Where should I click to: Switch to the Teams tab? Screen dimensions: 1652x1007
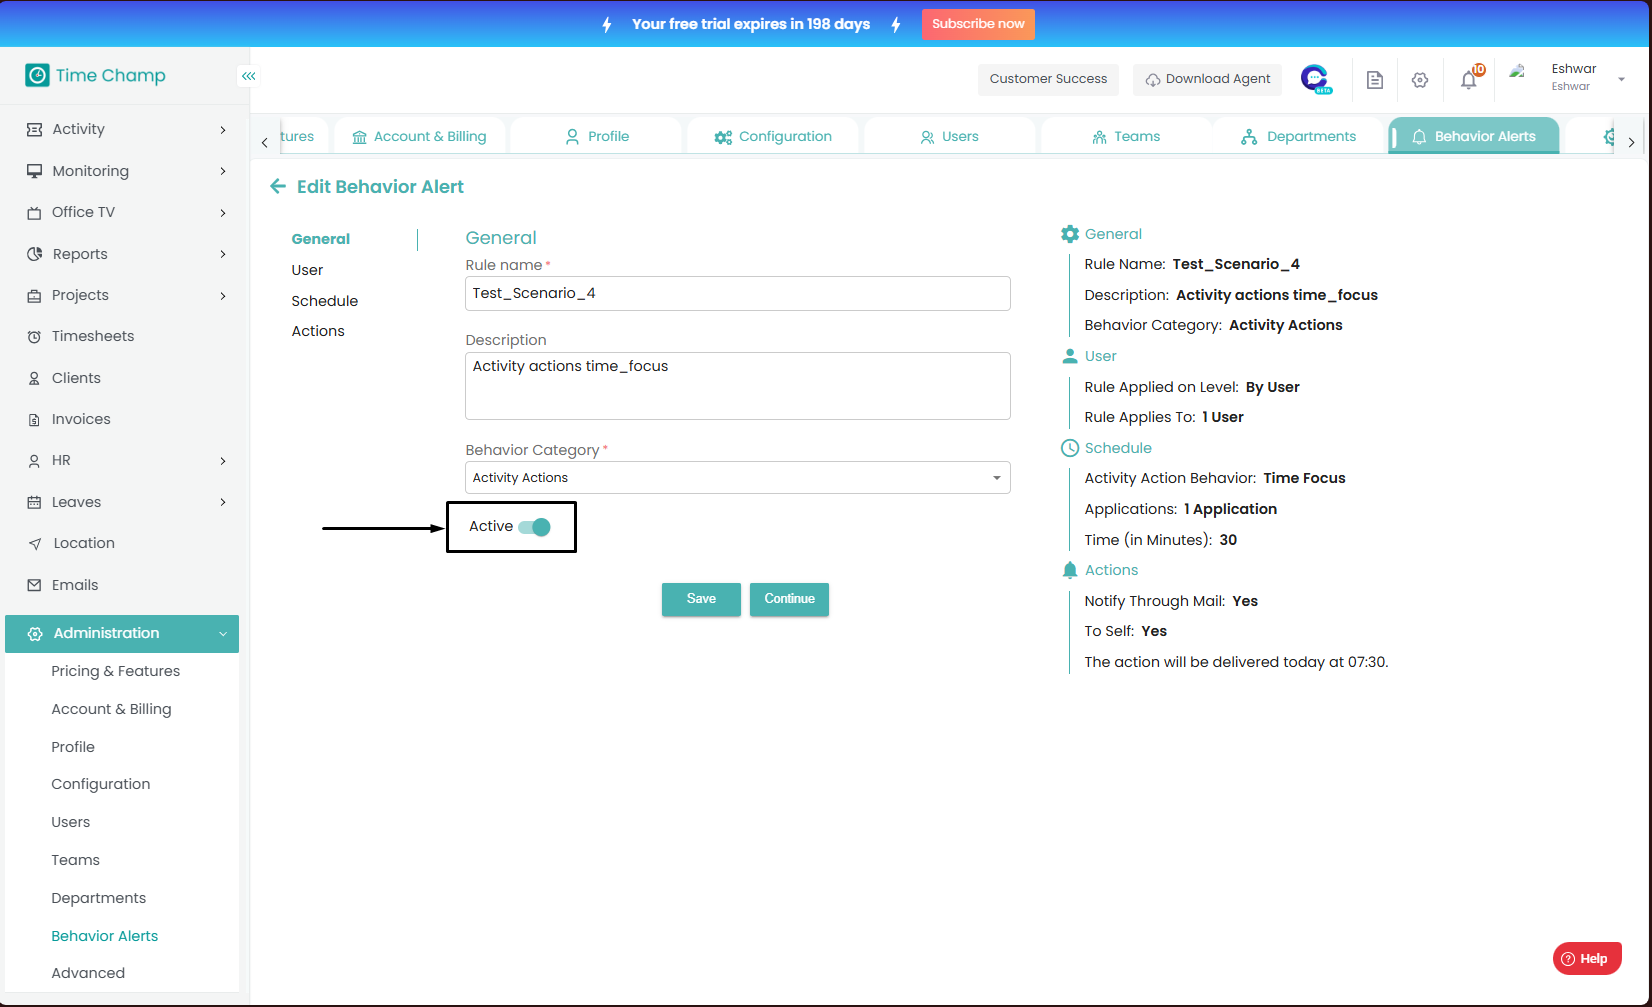pos(1126,137)
